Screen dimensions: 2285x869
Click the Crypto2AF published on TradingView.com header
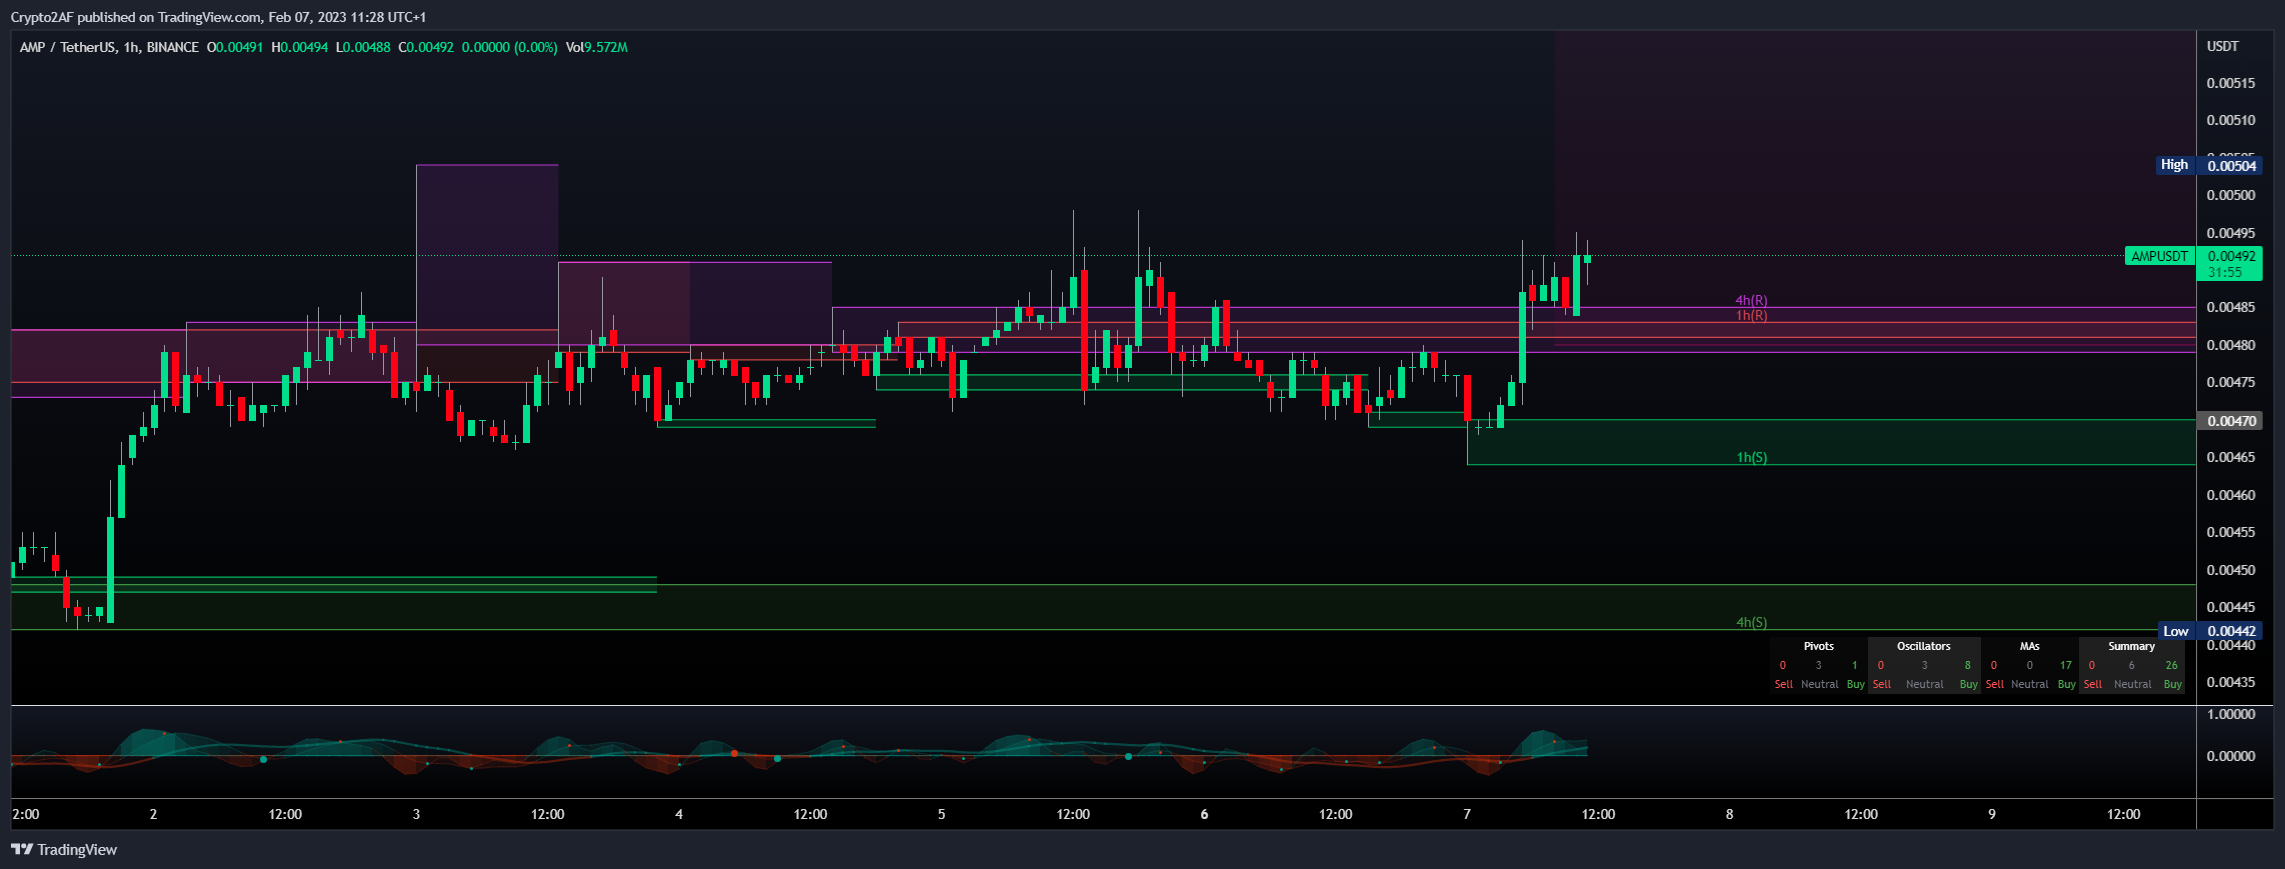(218, 17)
